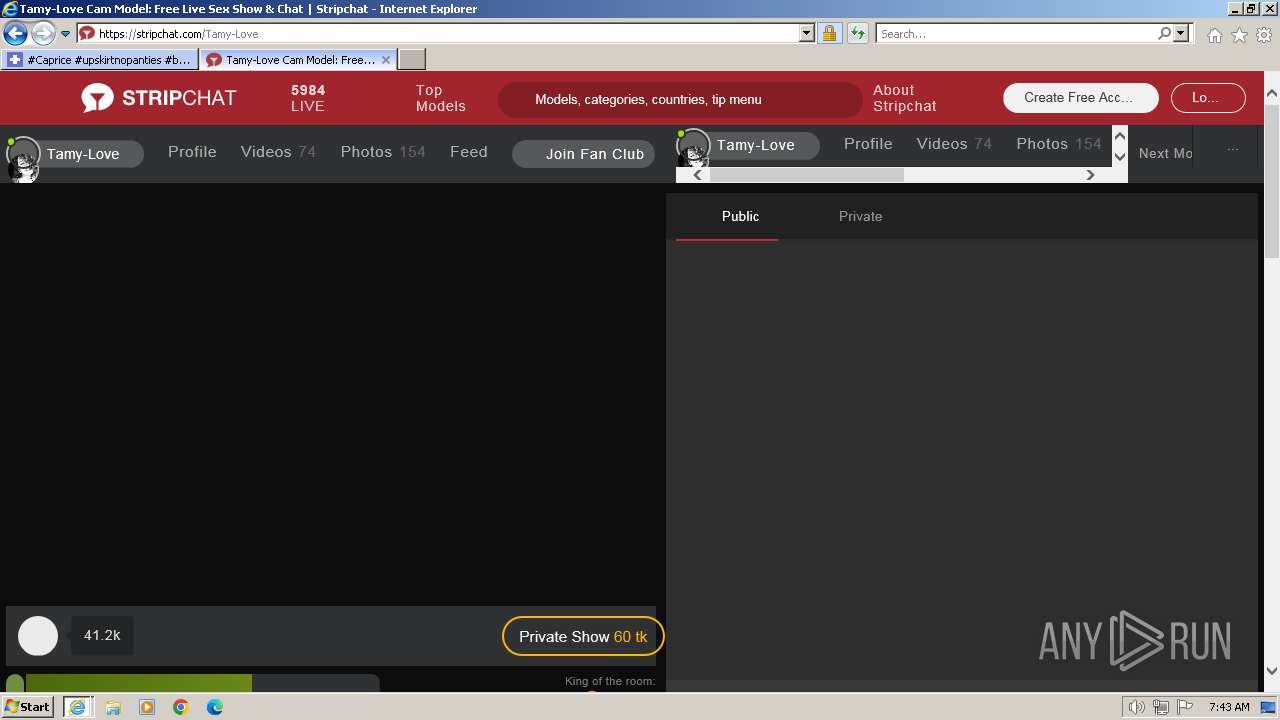The height and width of the screenshot is (720, 1280).
Task: Open the Windows Start menu
Action: point(28,707)
